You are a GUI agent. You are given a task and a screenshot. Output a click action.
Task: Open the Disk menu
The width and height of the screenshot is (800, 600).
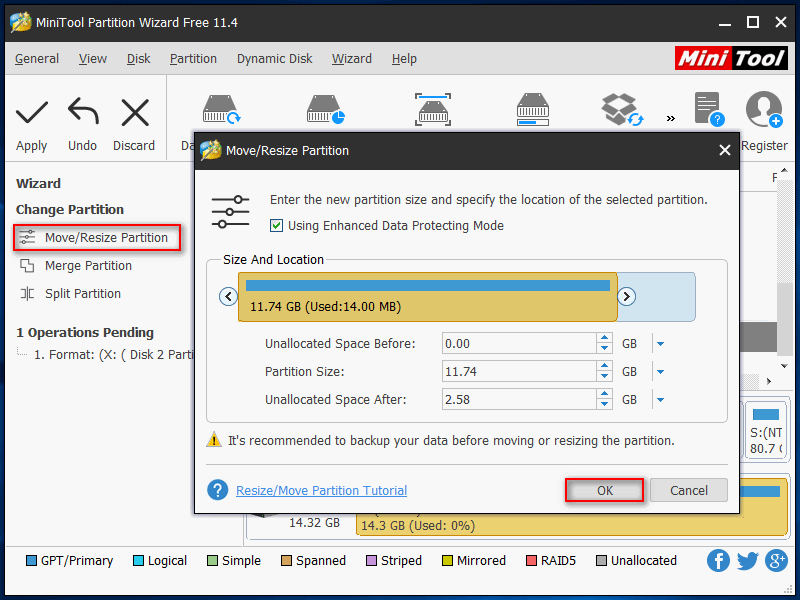pos(138,59)
